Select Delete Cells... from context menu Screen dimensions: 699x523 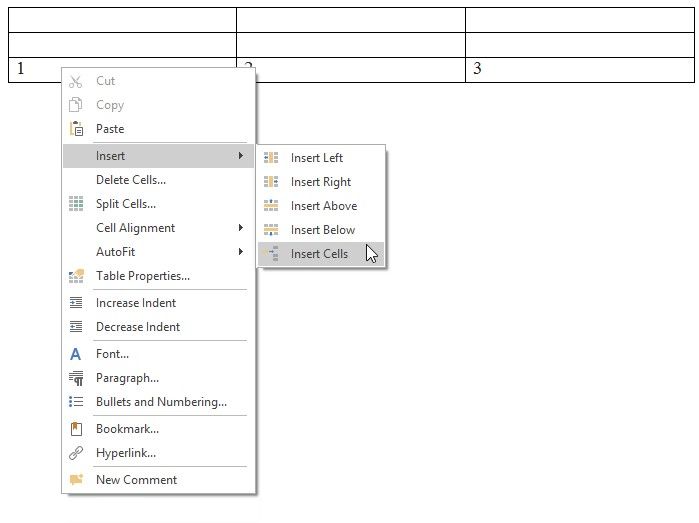click(131, 180)
